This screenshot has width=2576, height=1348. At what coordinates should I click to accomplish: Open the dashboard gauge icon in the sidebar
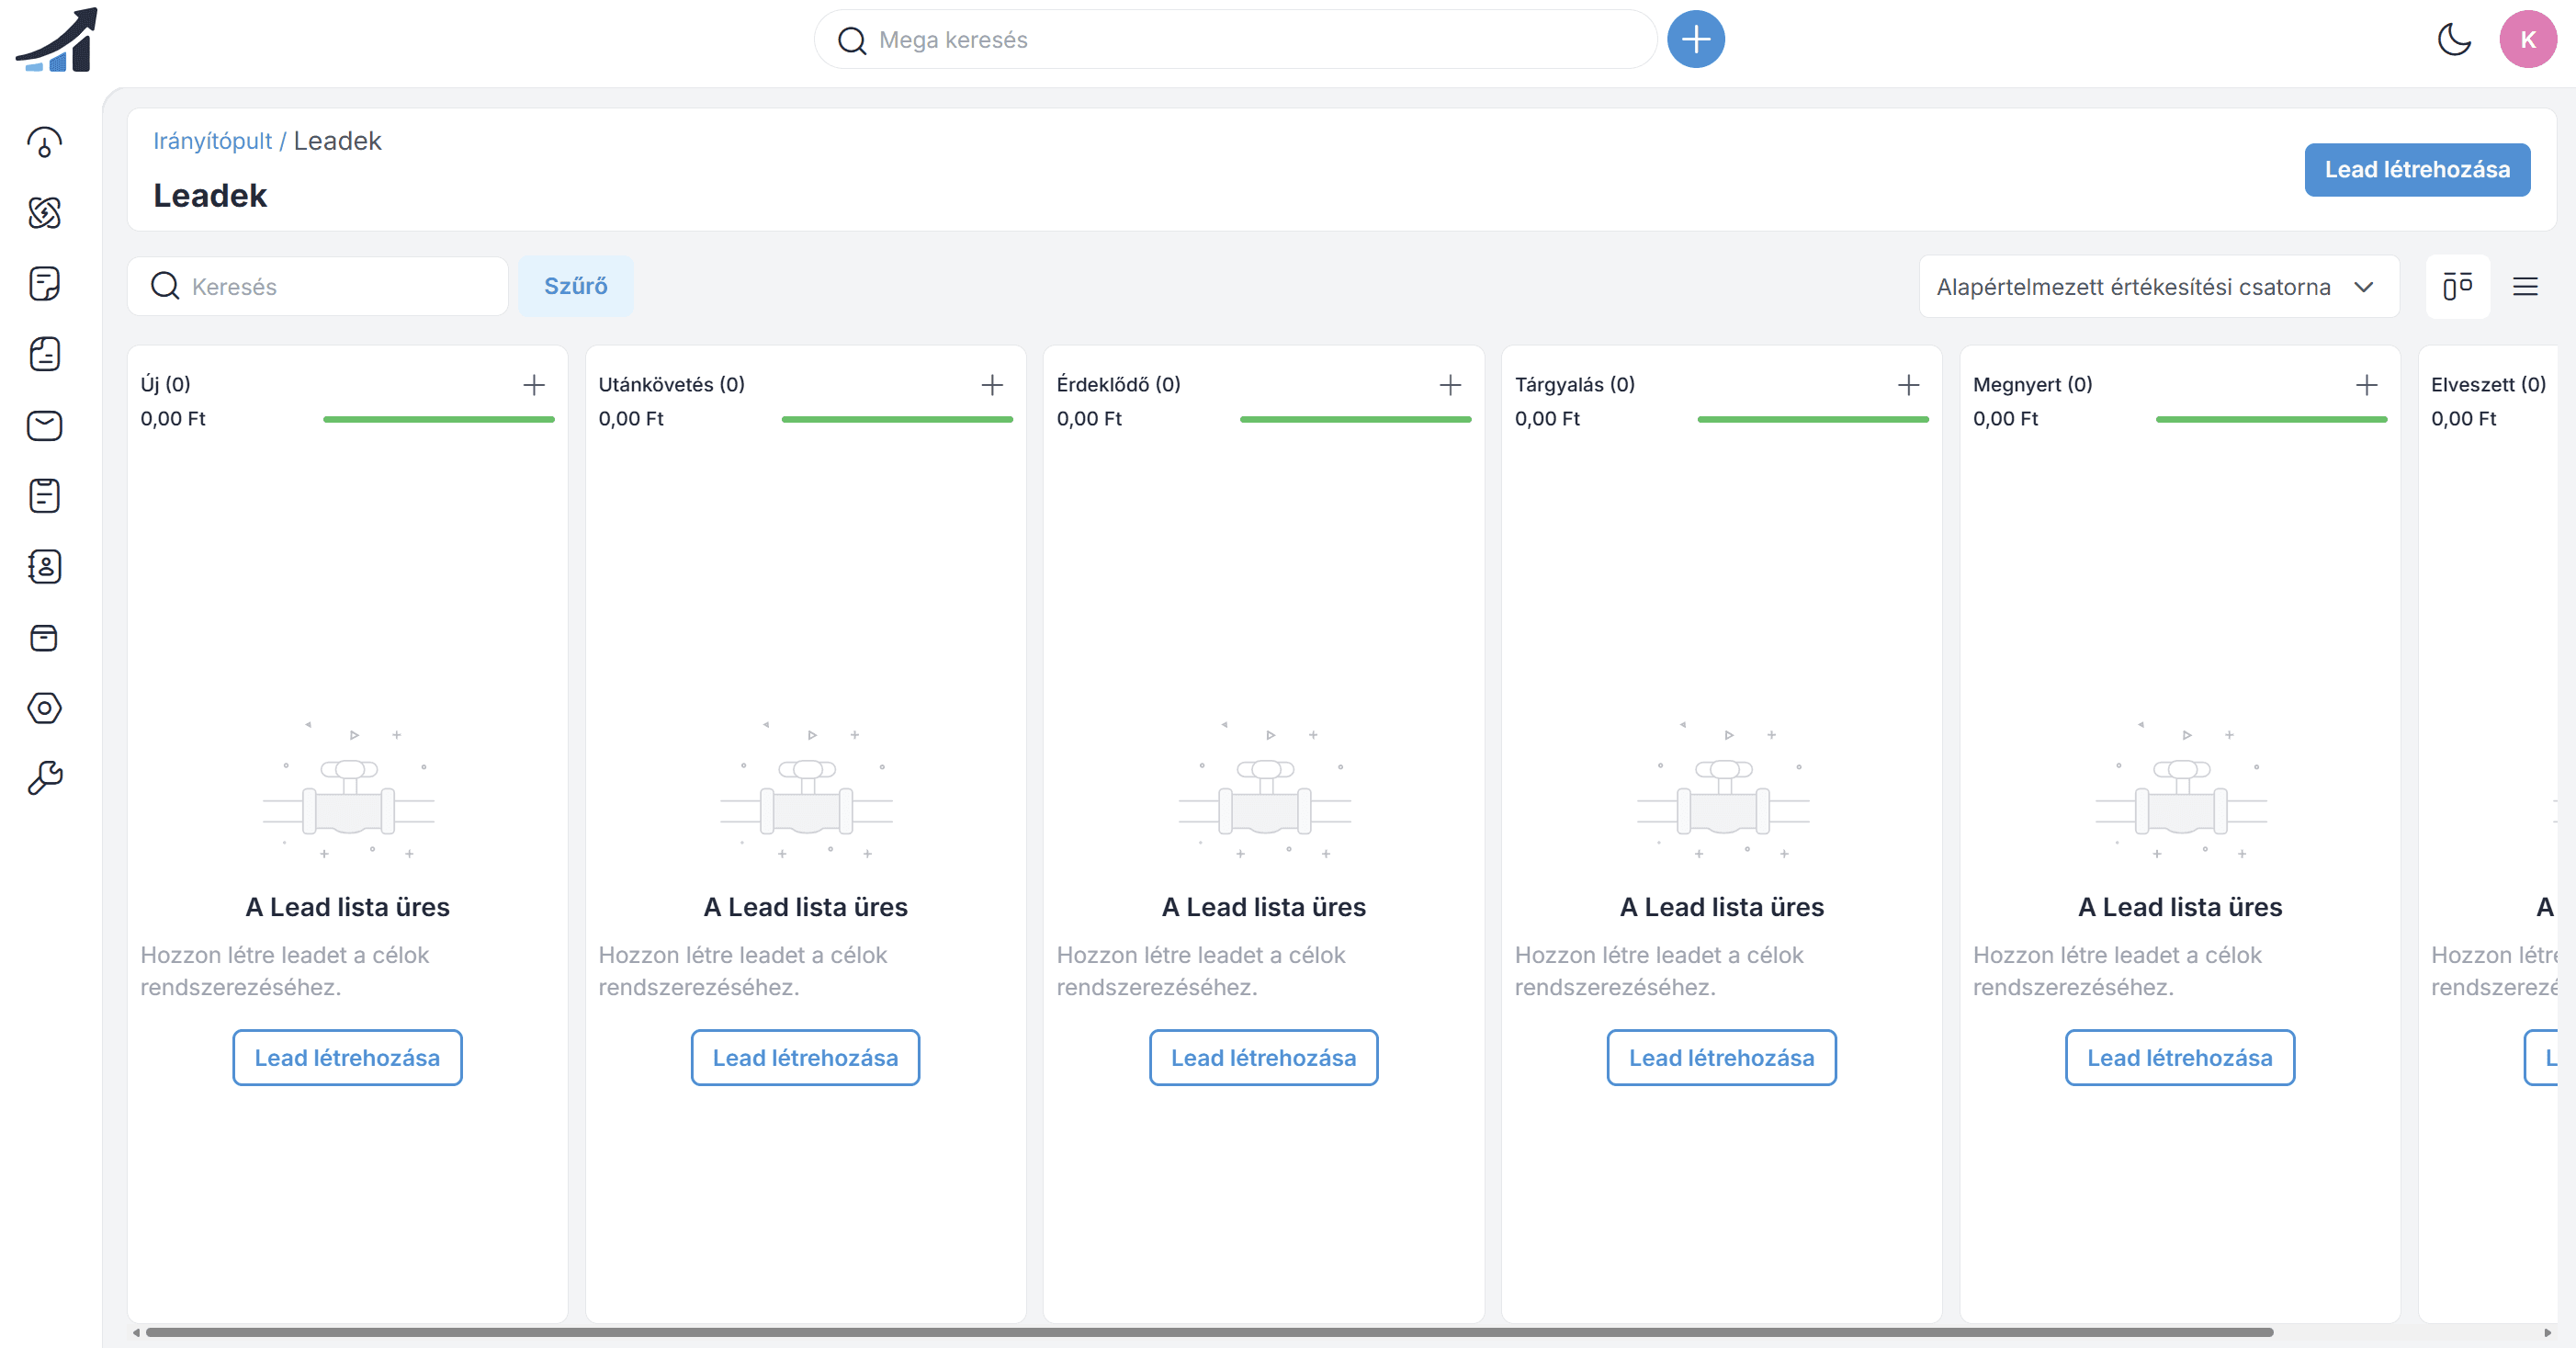click(x=44, y=142)
